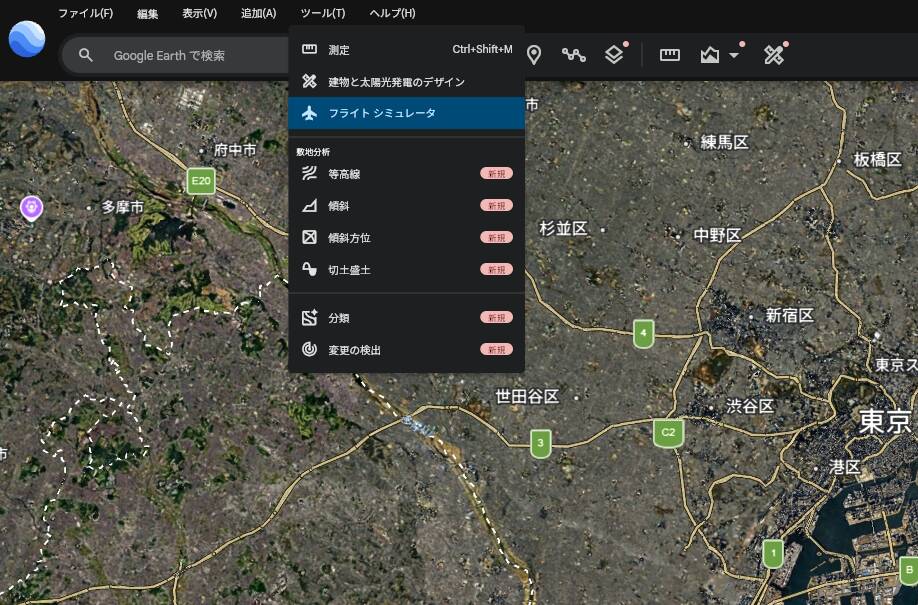Select the ruler measure tool in toolbar
This screenshot has width=918, height=605.
pyautogui.click(x=670, y=55)
